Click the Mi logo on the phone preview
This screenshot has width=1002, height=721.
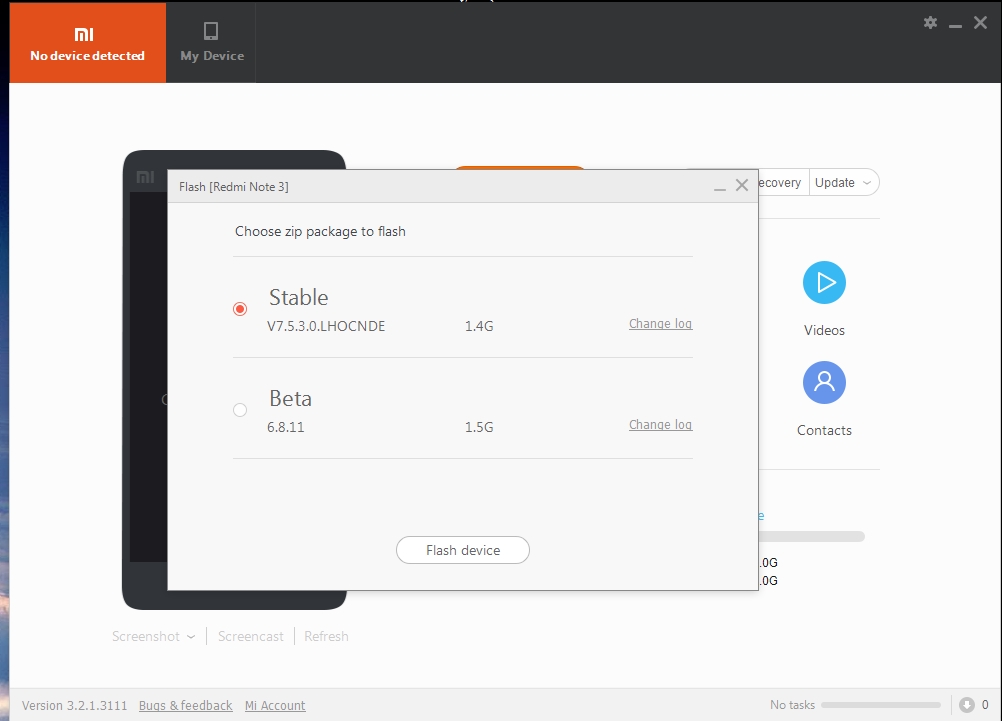click(146, 177)
